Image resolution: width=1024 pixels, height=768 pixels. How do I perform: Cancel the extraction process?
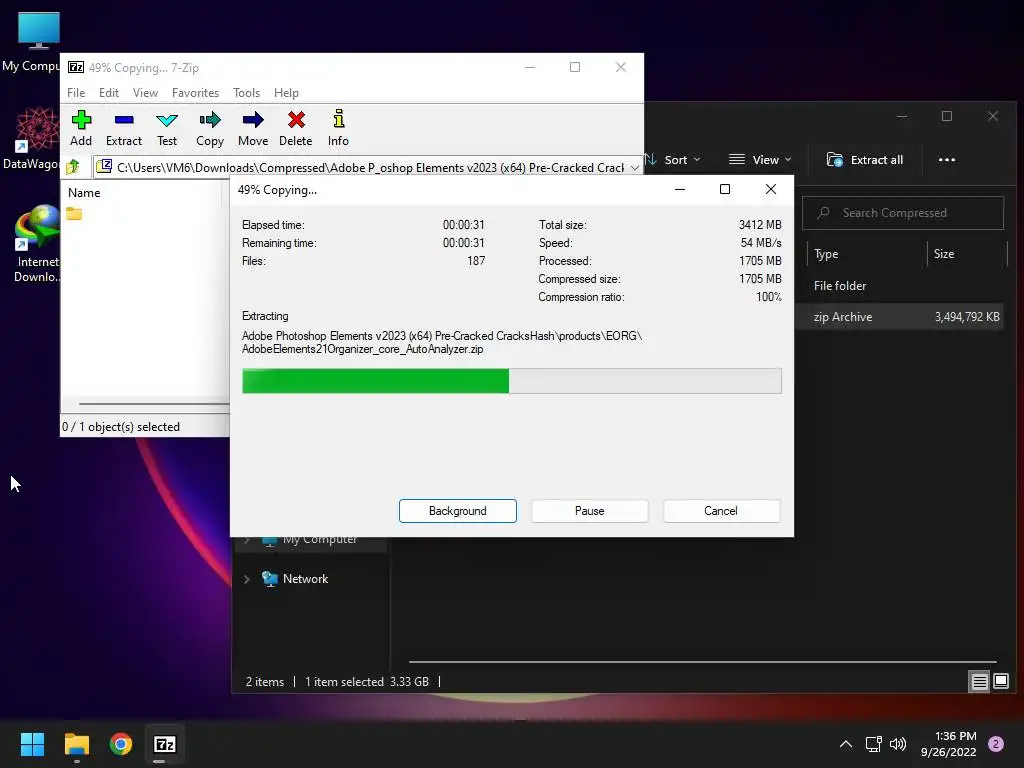click(721, 511)
